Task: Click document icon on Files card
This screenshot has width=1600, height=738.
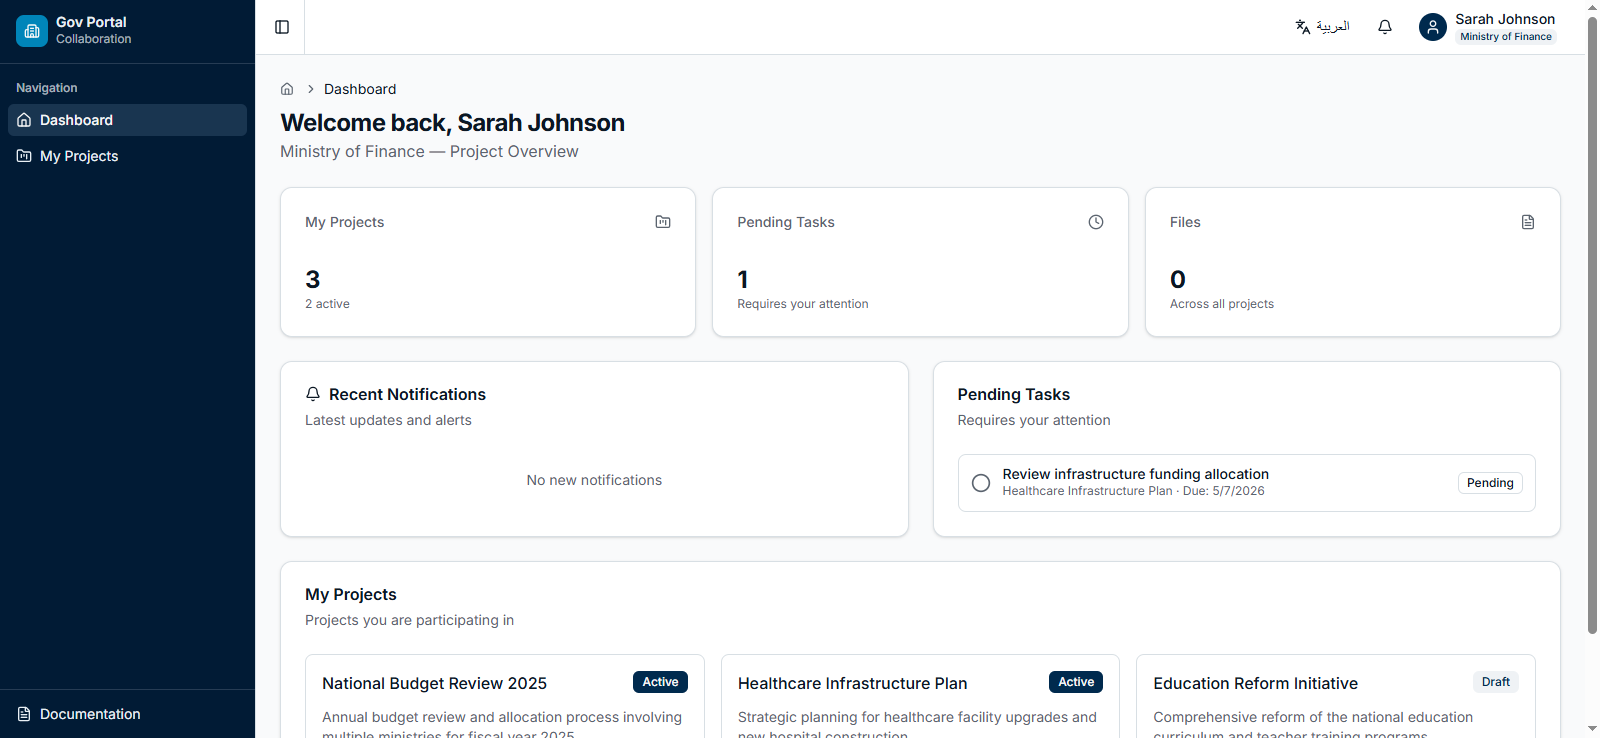Action: click(x=1528, y=222)
